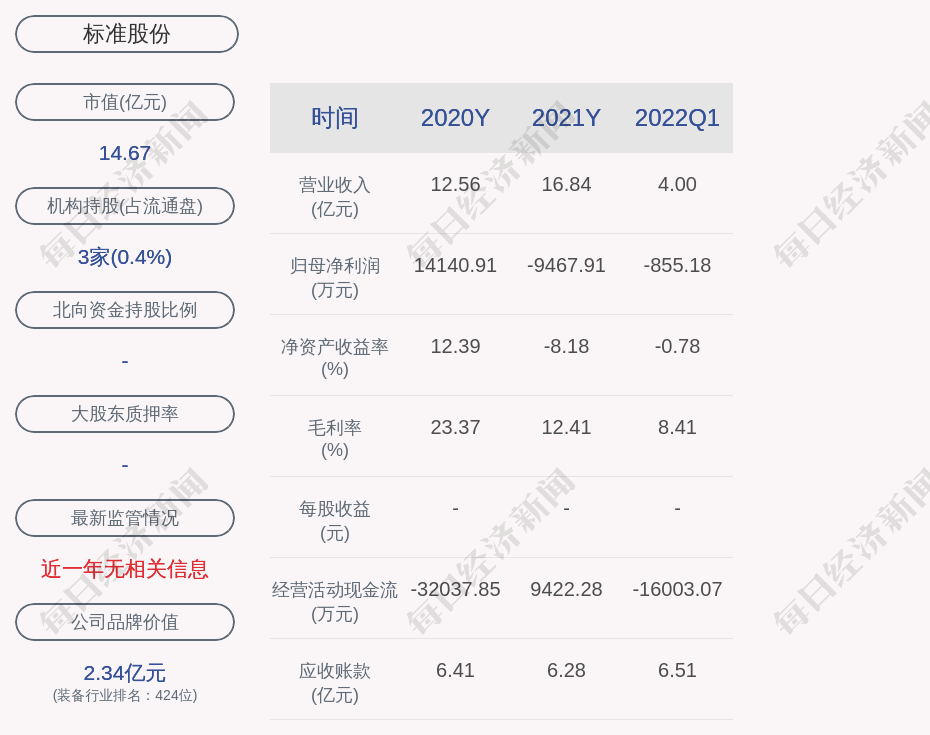Select the 市值(亿元) label pill
The height and width of the screenshot is (735, 930).
click(125, 102)
